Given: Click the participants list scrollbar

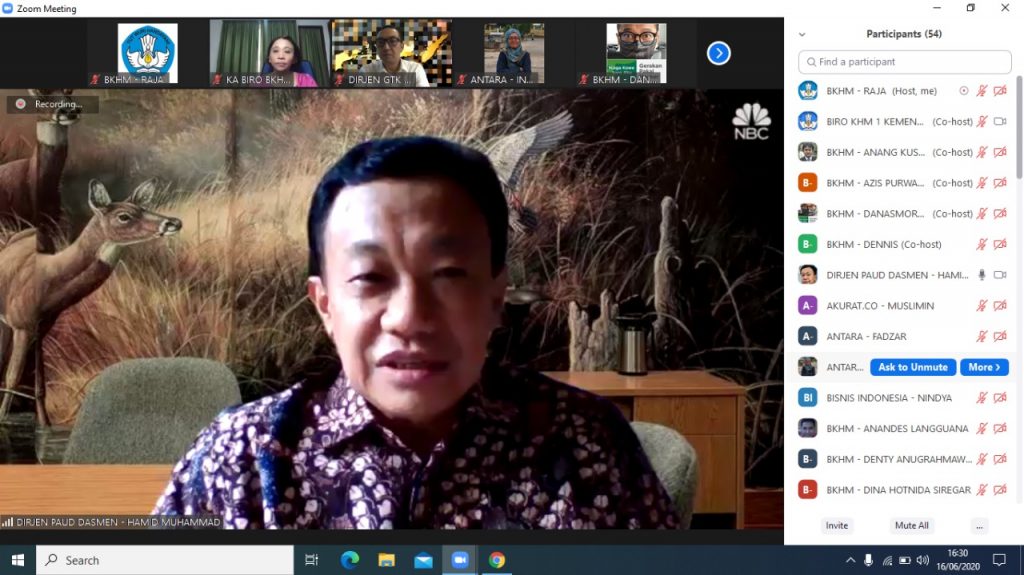Looking at the screenshot, I should click(x=1019, y=130).
